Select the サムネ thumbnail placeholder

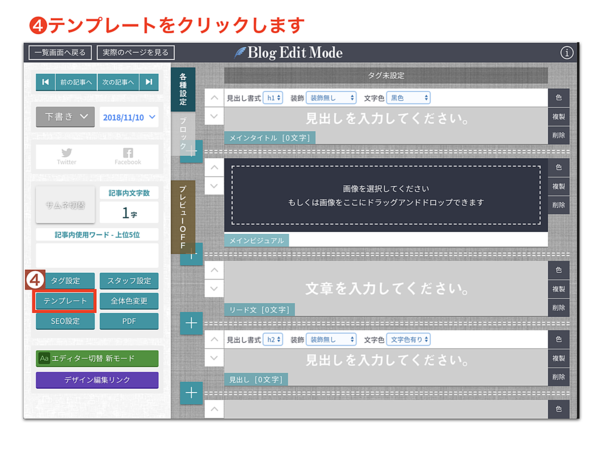coord(65,205)
